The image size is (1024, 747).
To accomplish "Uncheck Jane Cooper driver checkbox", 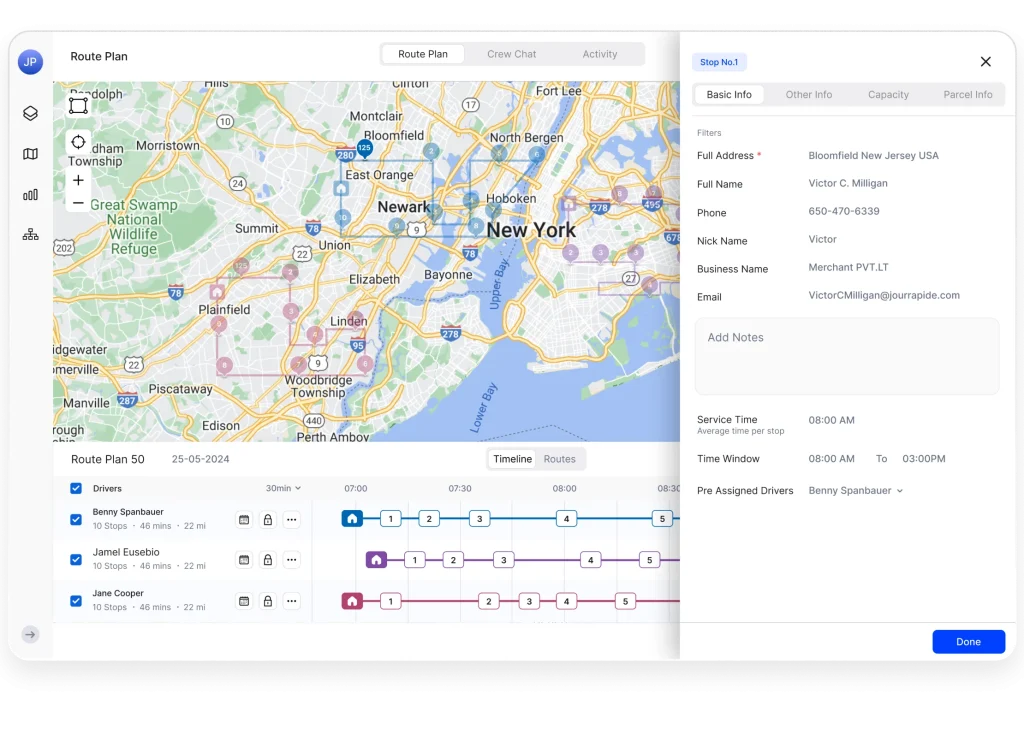I will (76, 601).
